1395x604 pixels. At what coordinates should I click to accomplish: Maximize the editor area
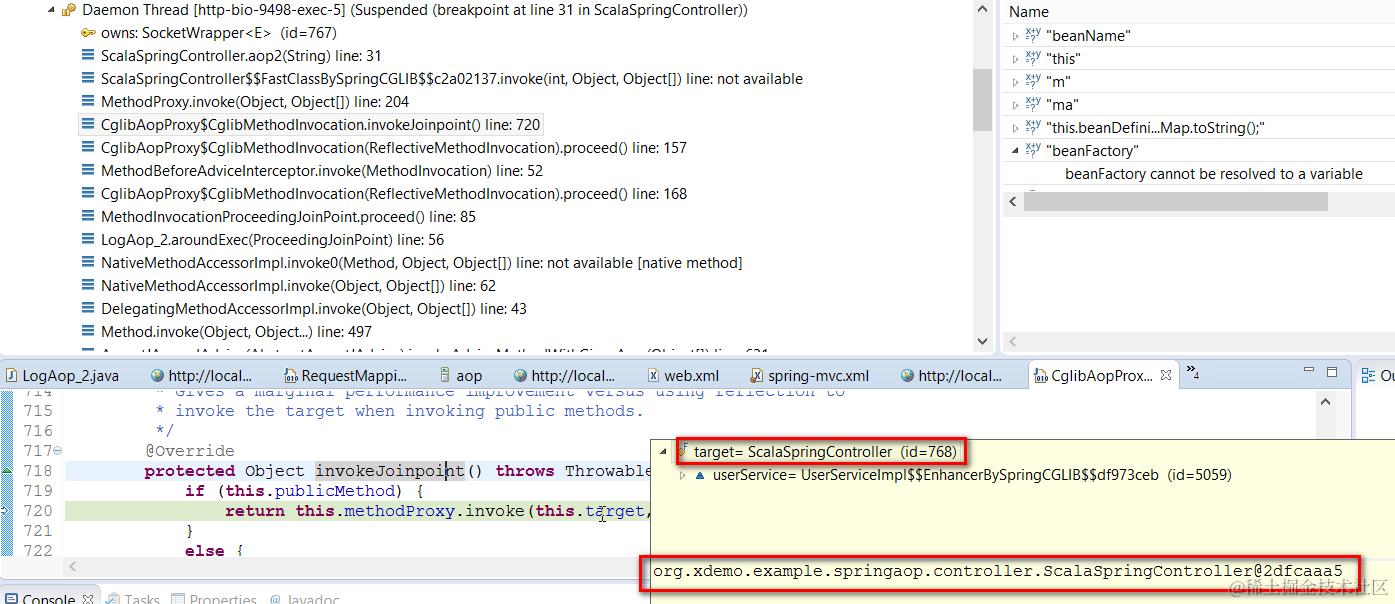[1331, 372]
